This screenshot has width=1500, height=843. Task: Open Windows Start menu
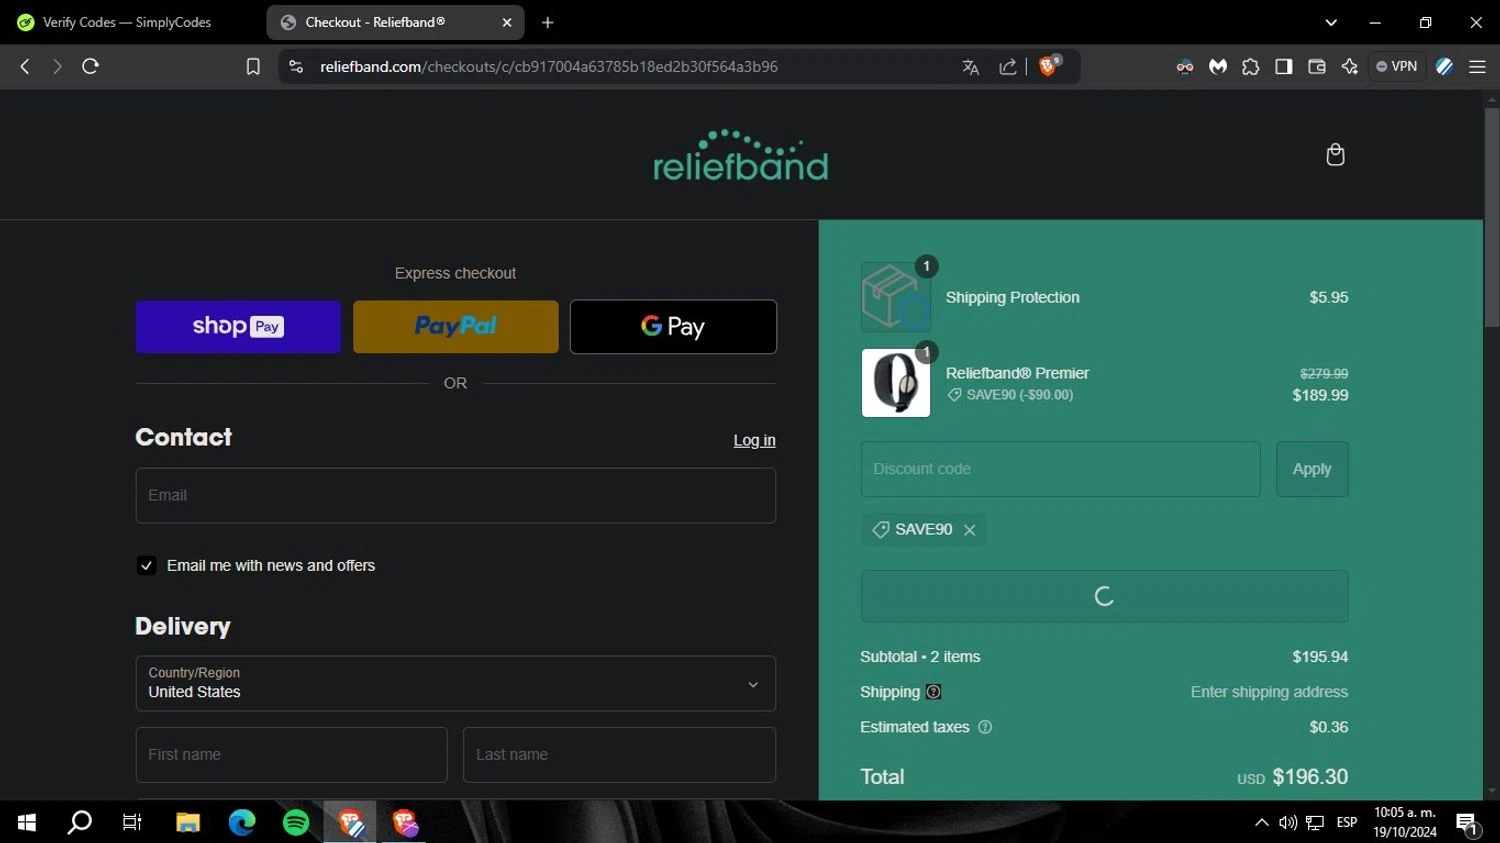27,822
